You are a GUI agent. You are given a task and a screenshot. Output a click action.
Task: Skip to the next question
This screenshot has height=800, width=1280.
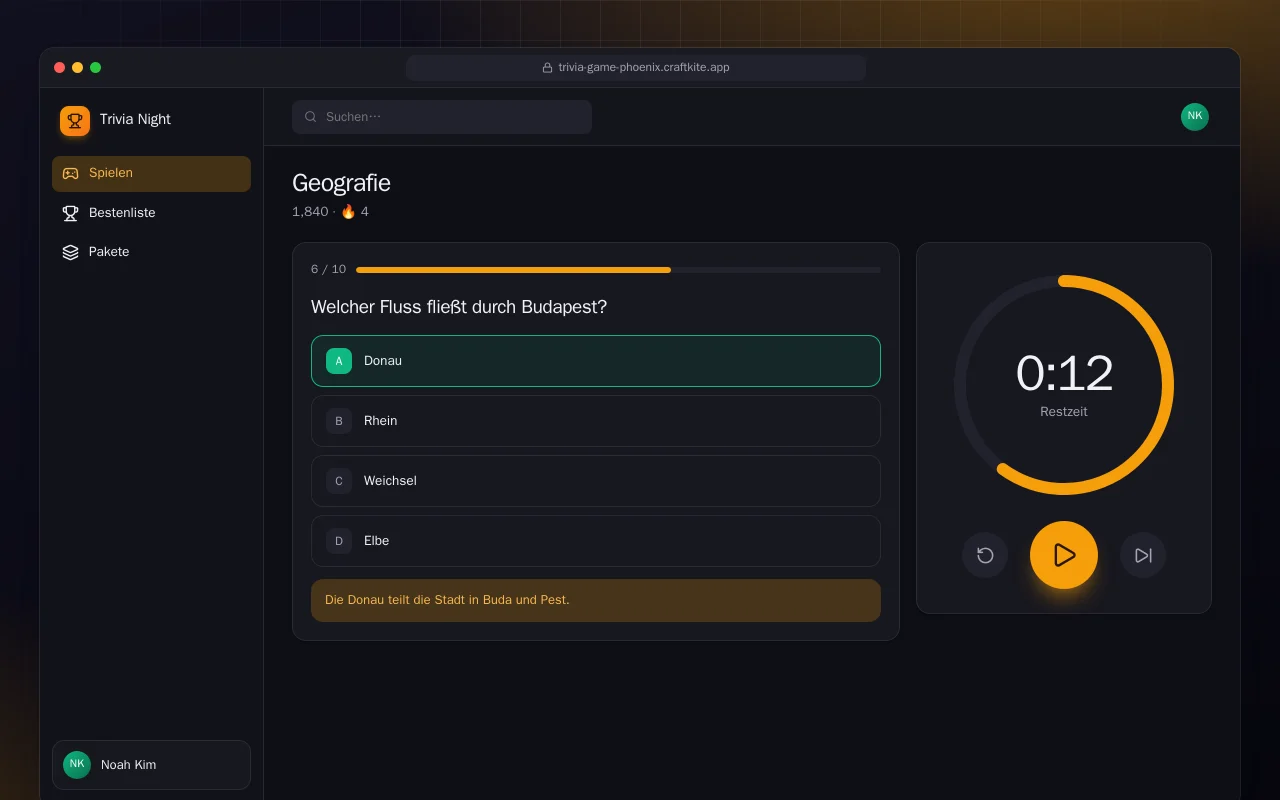pyautogui.click(x=1143, y=555)
